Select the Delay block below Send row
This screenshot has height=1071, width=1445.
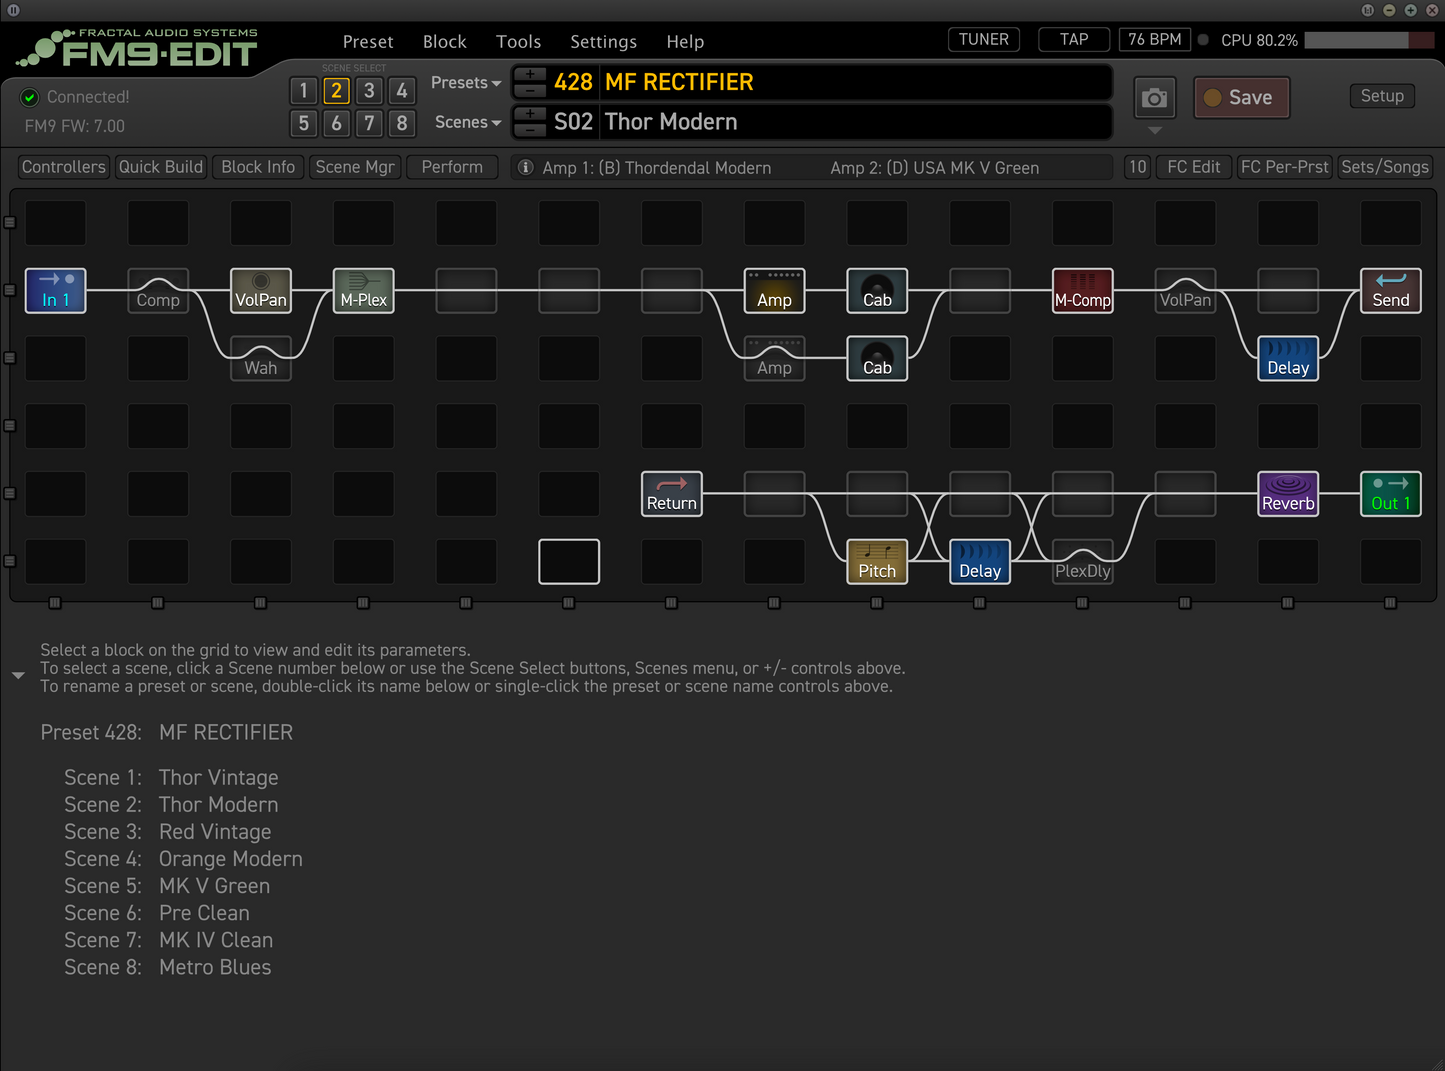(x=1288, y=359)
